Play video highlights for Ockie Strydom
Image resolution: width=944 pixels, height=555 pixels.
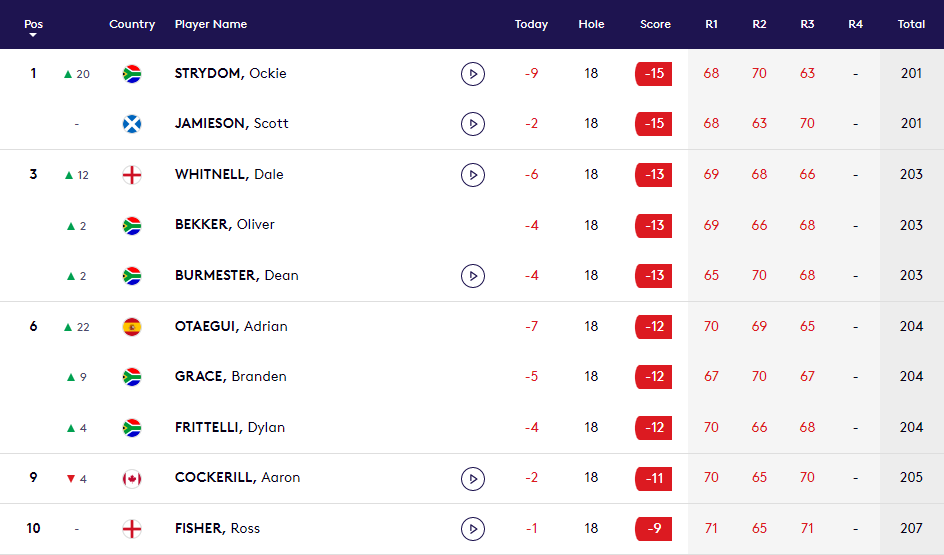473,73
